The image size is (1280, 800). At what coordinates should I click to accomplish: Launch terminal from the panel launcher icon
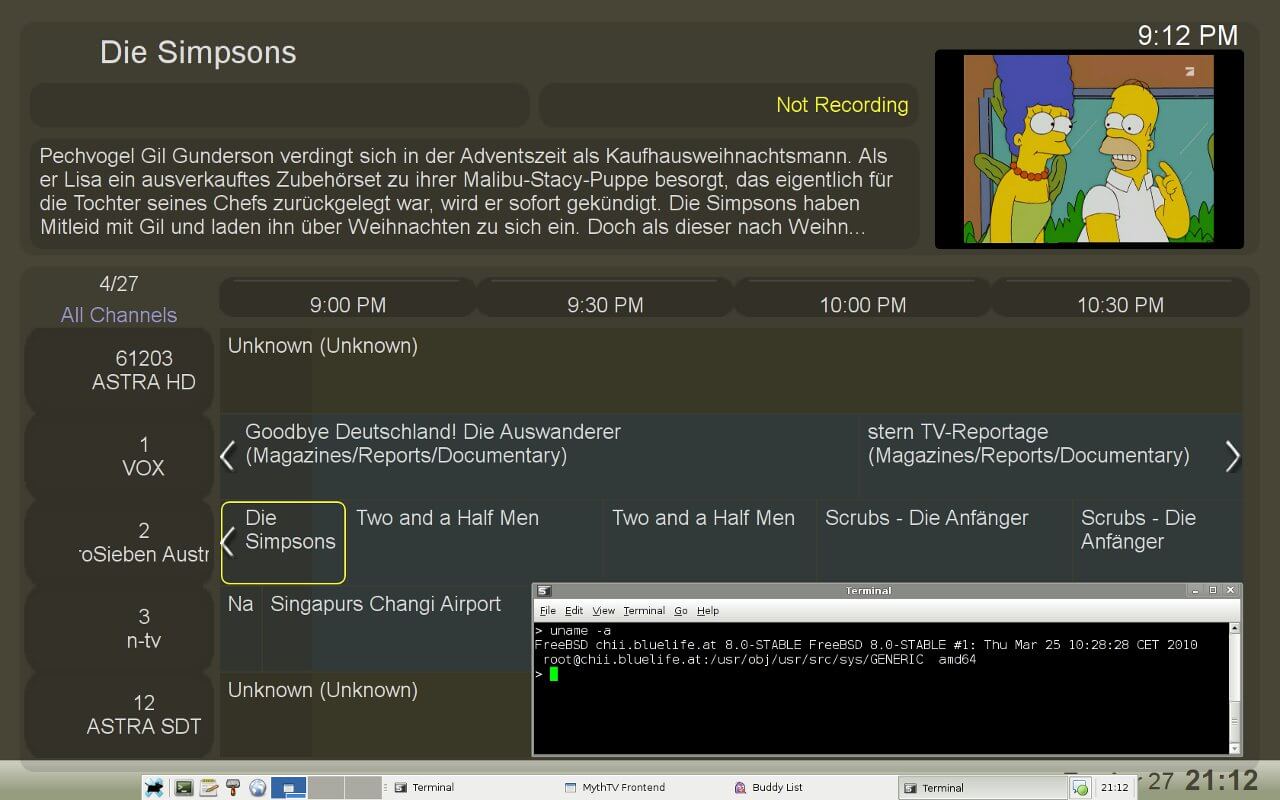[184, 787]
